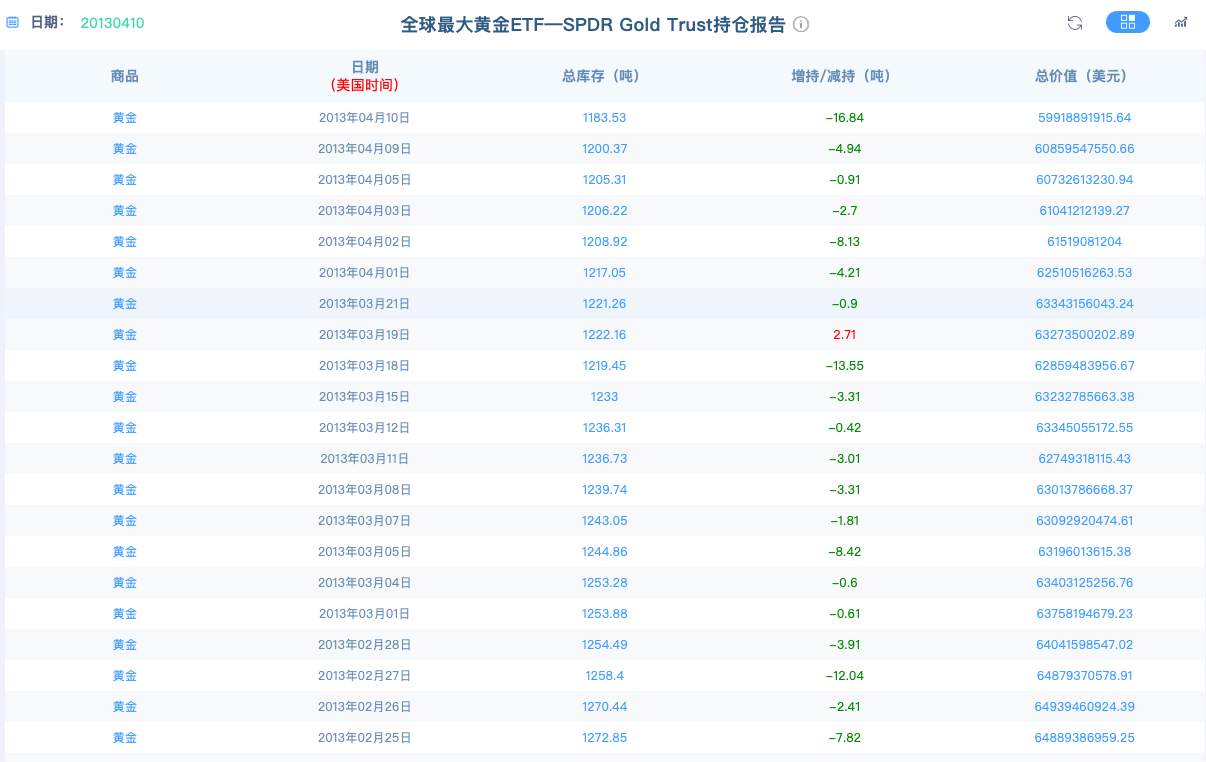Select the date cell 2013年04月03日
This screenshot has width=1206, height=762.
tap(365, 211)
